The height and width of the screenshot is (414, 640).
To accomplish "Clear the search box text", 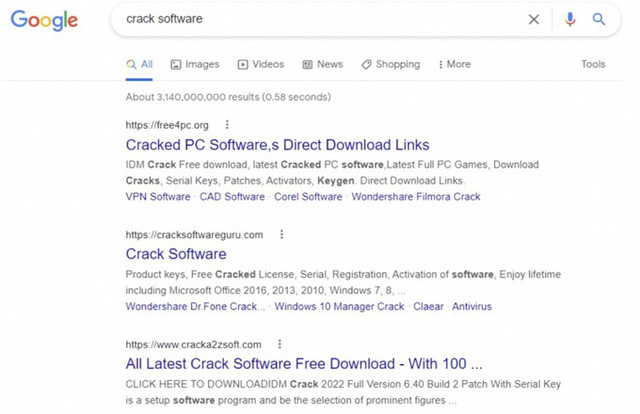I will pyautogui.click(x=534, y=19).
